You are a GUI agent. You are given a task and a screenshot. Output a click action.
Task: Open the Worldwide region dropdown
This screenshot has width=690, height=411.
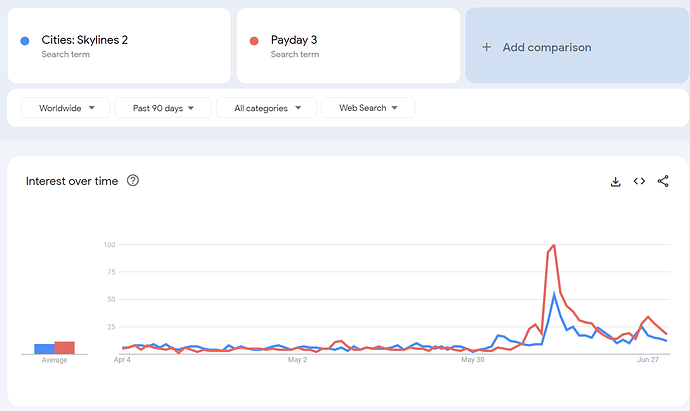point(66,108)
